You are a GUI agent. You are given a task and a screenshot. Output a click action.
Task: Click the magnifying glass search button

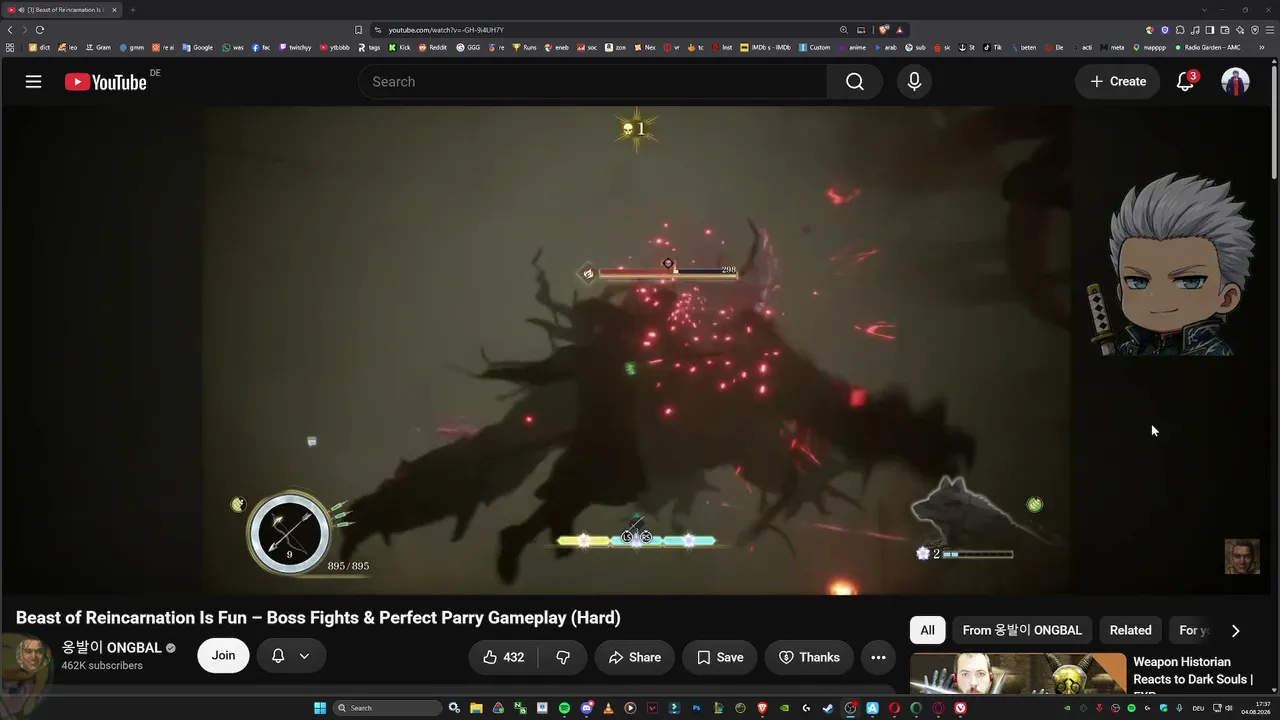click(x=854, y=82)
